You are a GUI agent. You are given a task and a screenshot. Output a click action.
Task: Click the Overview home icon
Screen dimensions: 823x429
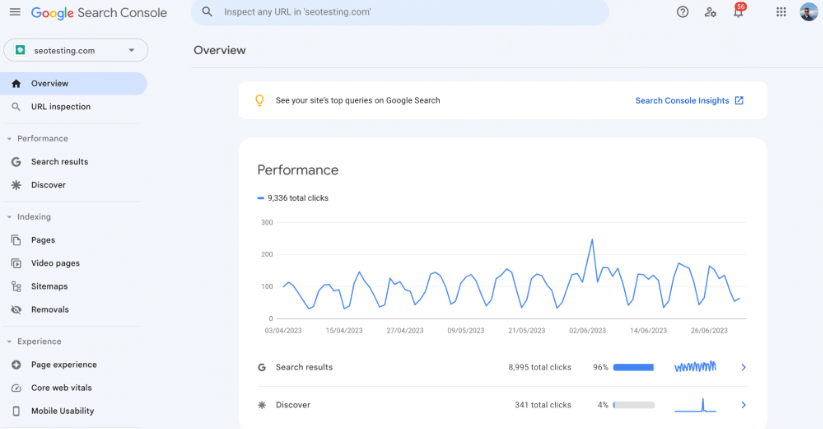16,83
